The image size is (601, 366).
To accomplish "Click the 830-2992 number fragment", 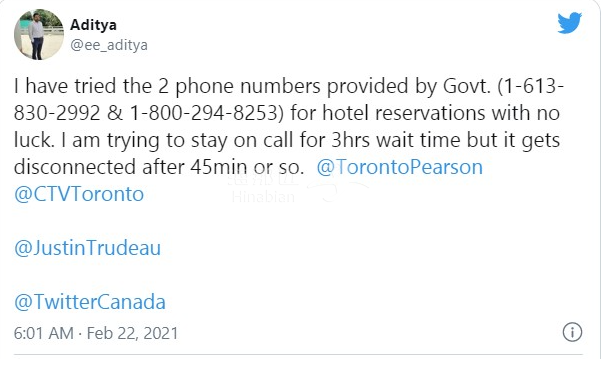I will pyautogui.click(x=57, y=113).
